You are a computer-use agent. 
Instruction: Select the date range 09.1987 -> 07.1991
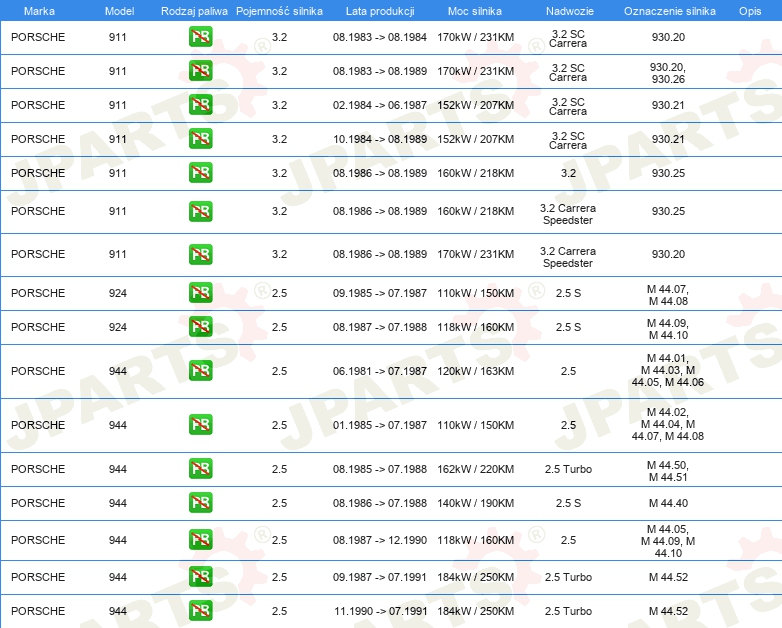[x=380, y=577]
